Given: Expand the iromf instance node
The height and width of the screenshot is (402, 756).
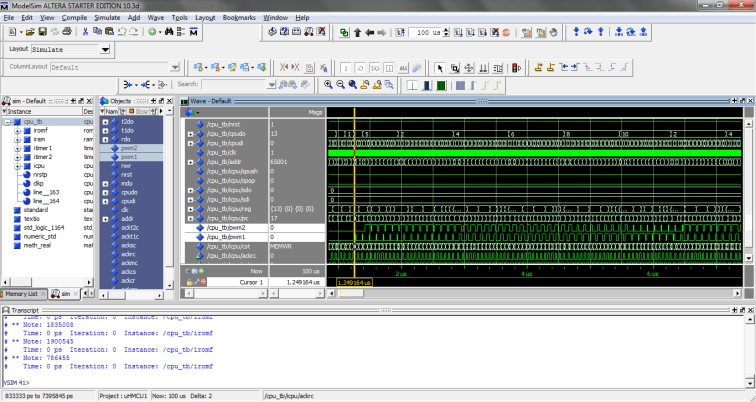Looking at the screenshot, I should [x=17, y=130].
